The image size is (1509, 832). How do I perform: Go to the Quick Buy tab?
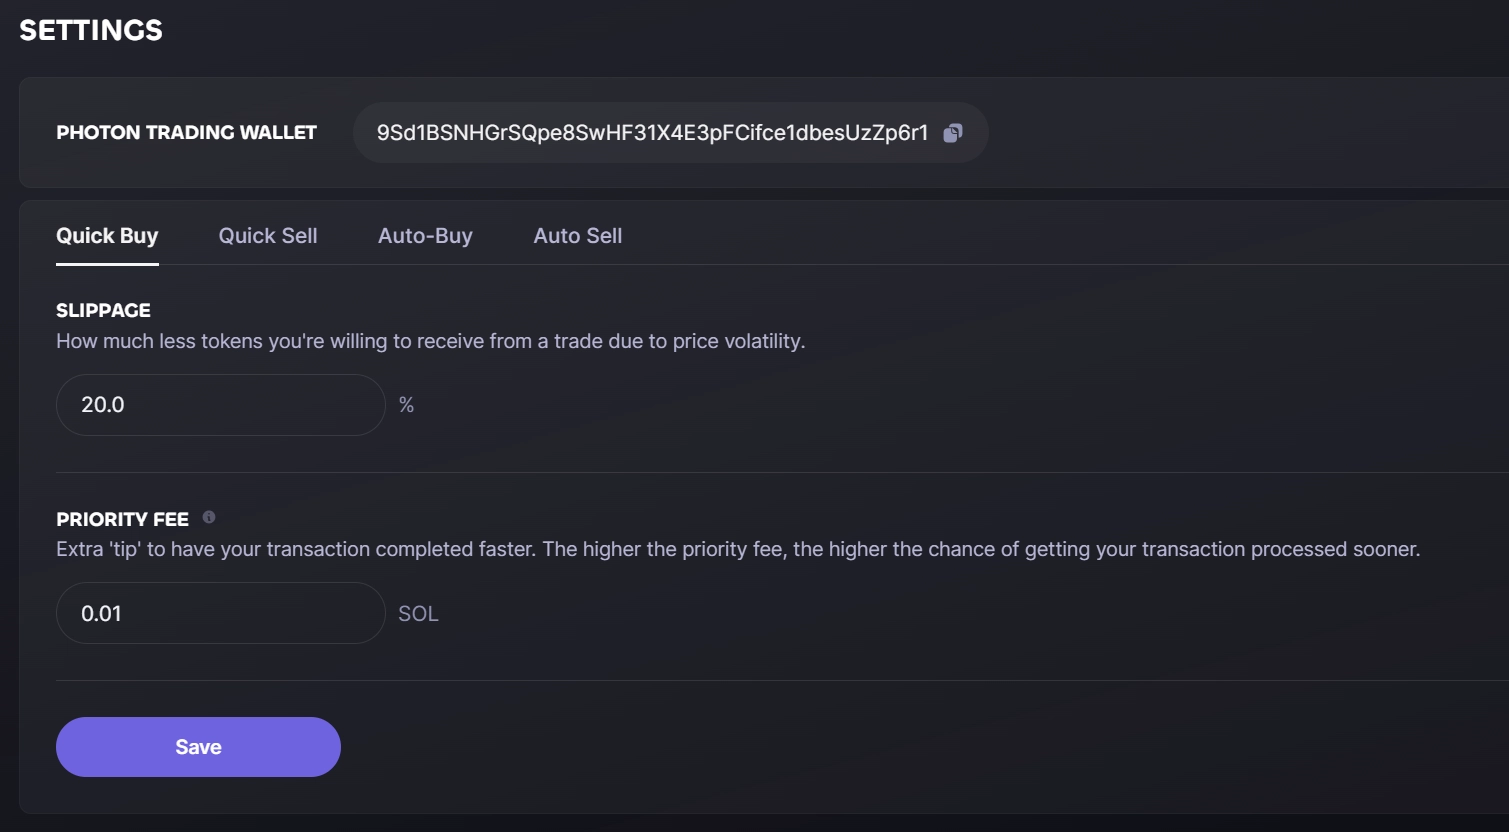pos(107,236)
